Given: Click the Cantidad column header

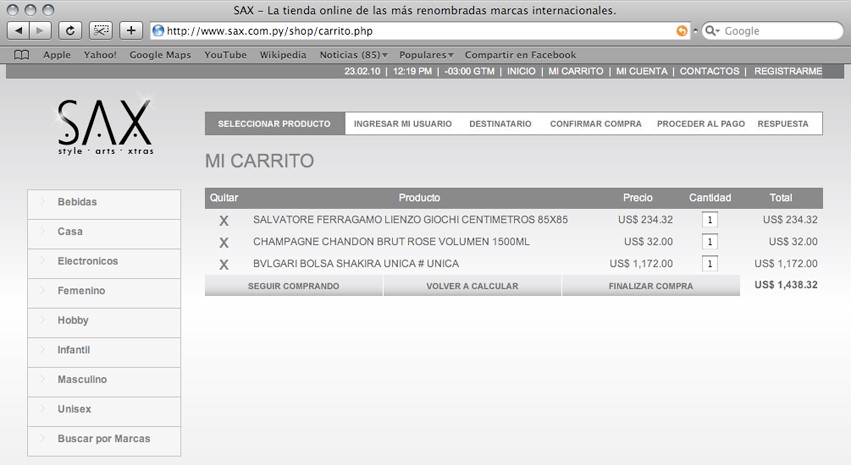Looking at the screenshot, I should [710, 198].
